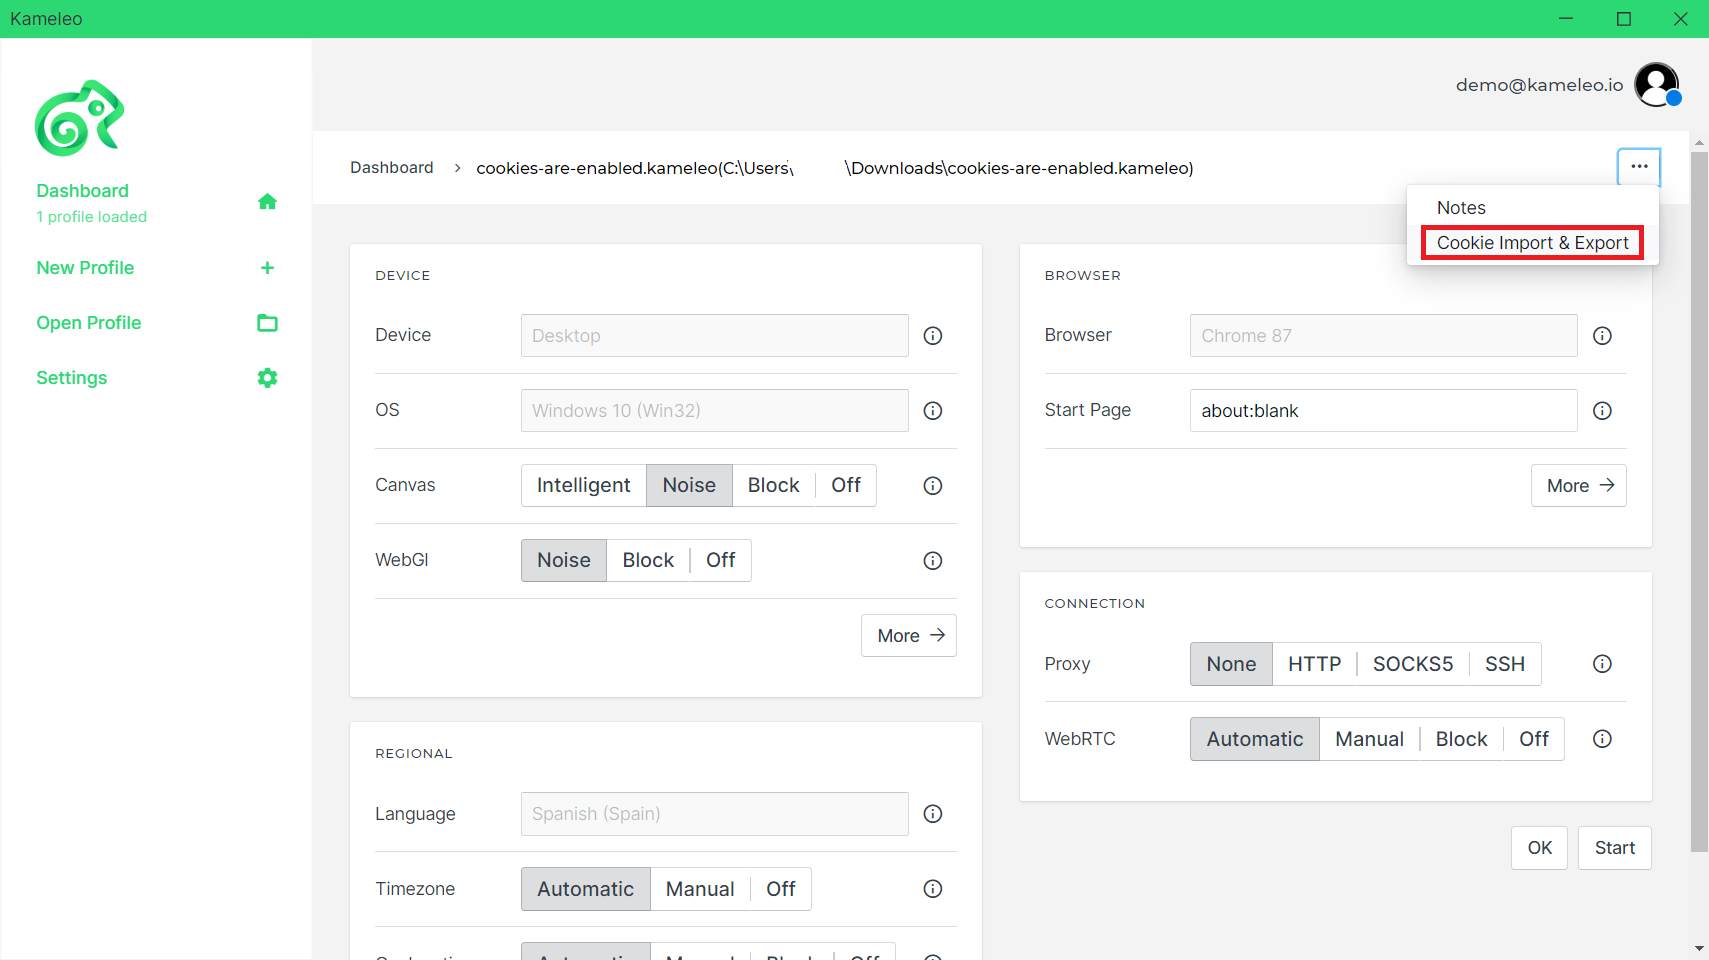Select SOCKS5 proxy type
Viewport: 1709px width, 960px height.
coord(1413,664)
